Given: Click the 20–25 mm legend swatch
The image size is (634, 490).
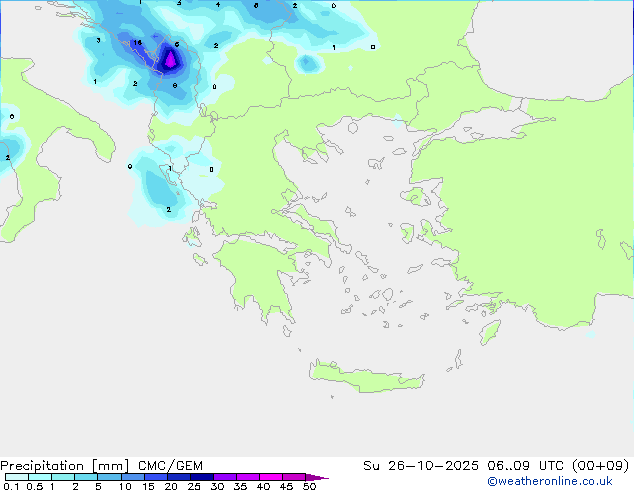Looking at the screenshot, I should [178, 477].
